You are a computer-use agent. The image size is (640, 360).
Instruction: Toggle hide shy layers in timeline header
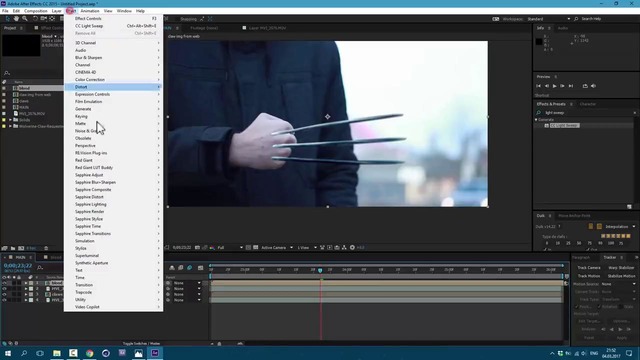(172, 268)
